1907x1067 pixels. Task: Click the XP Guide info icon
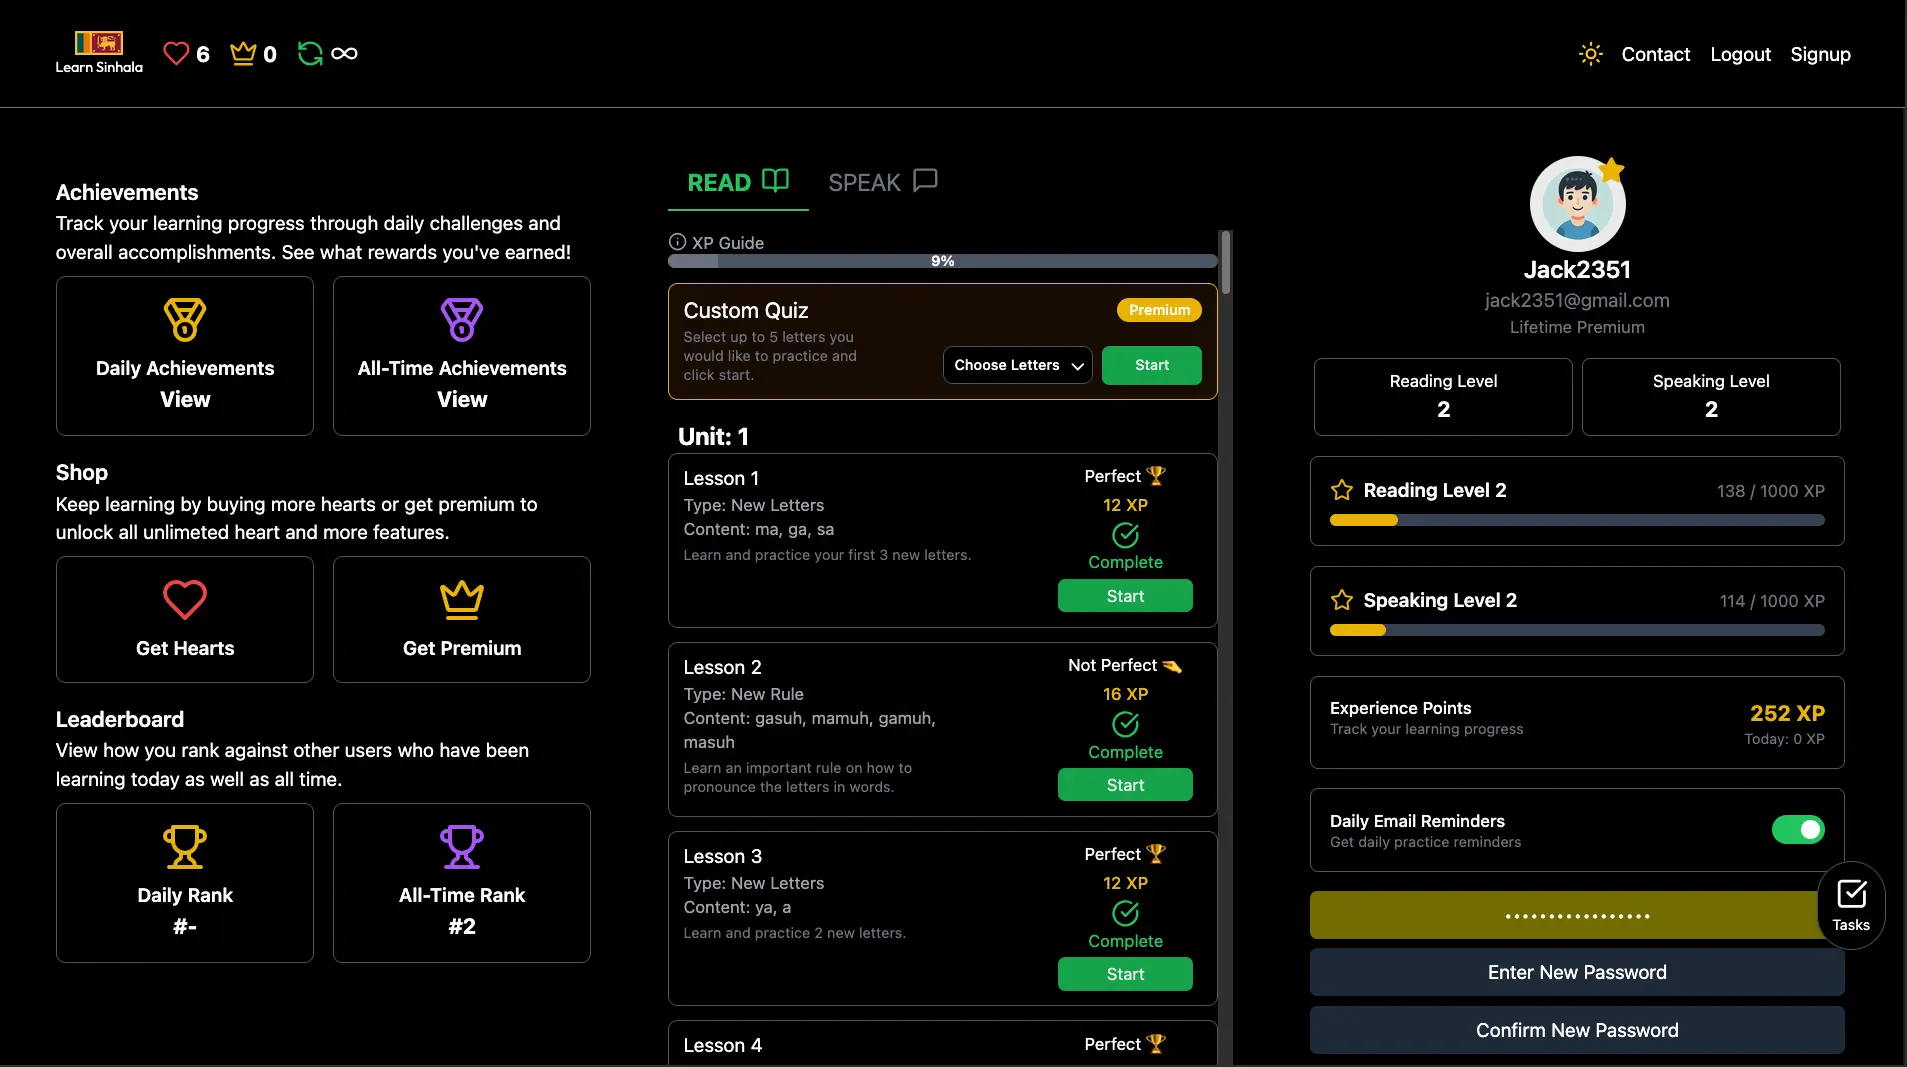(x=677, y=242)
